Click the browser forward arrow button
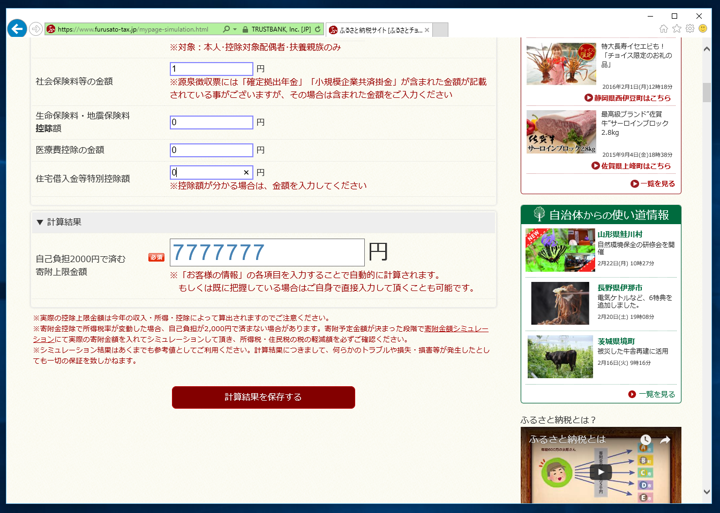720x513 pixels. (36, 29)
